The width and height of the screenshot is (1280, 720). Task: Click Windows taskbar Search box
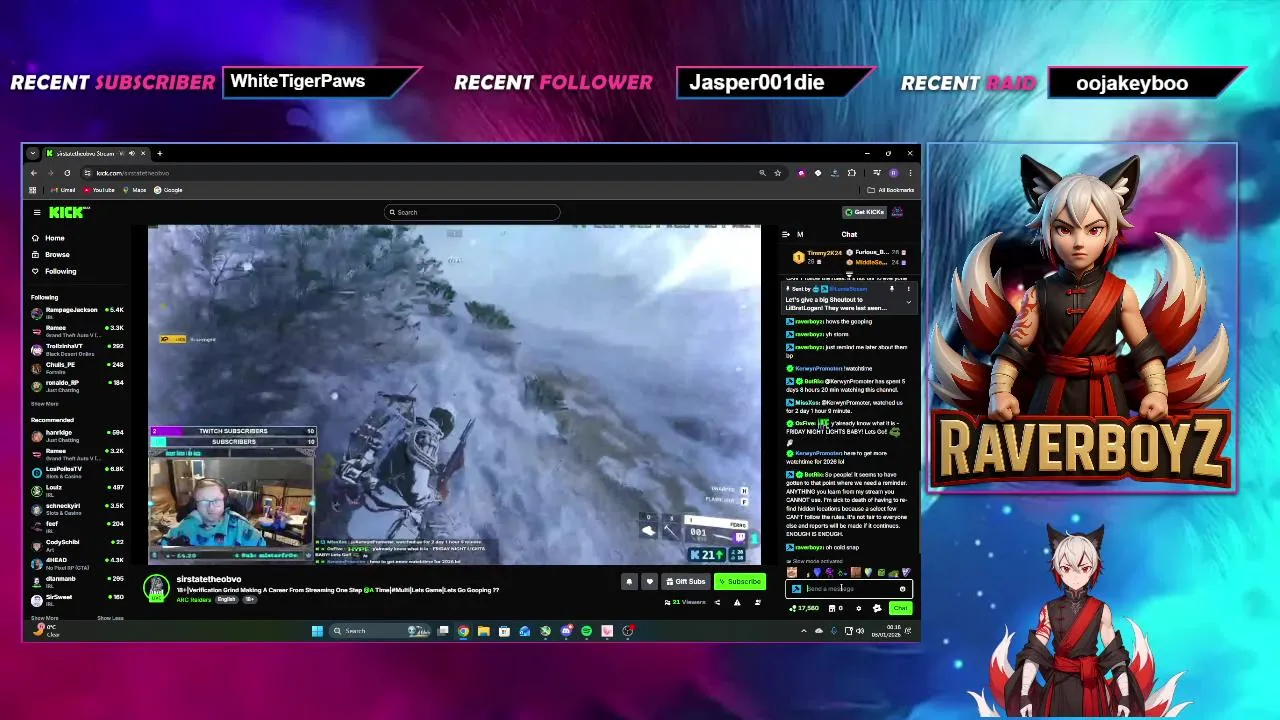click(x=381, y=631)
